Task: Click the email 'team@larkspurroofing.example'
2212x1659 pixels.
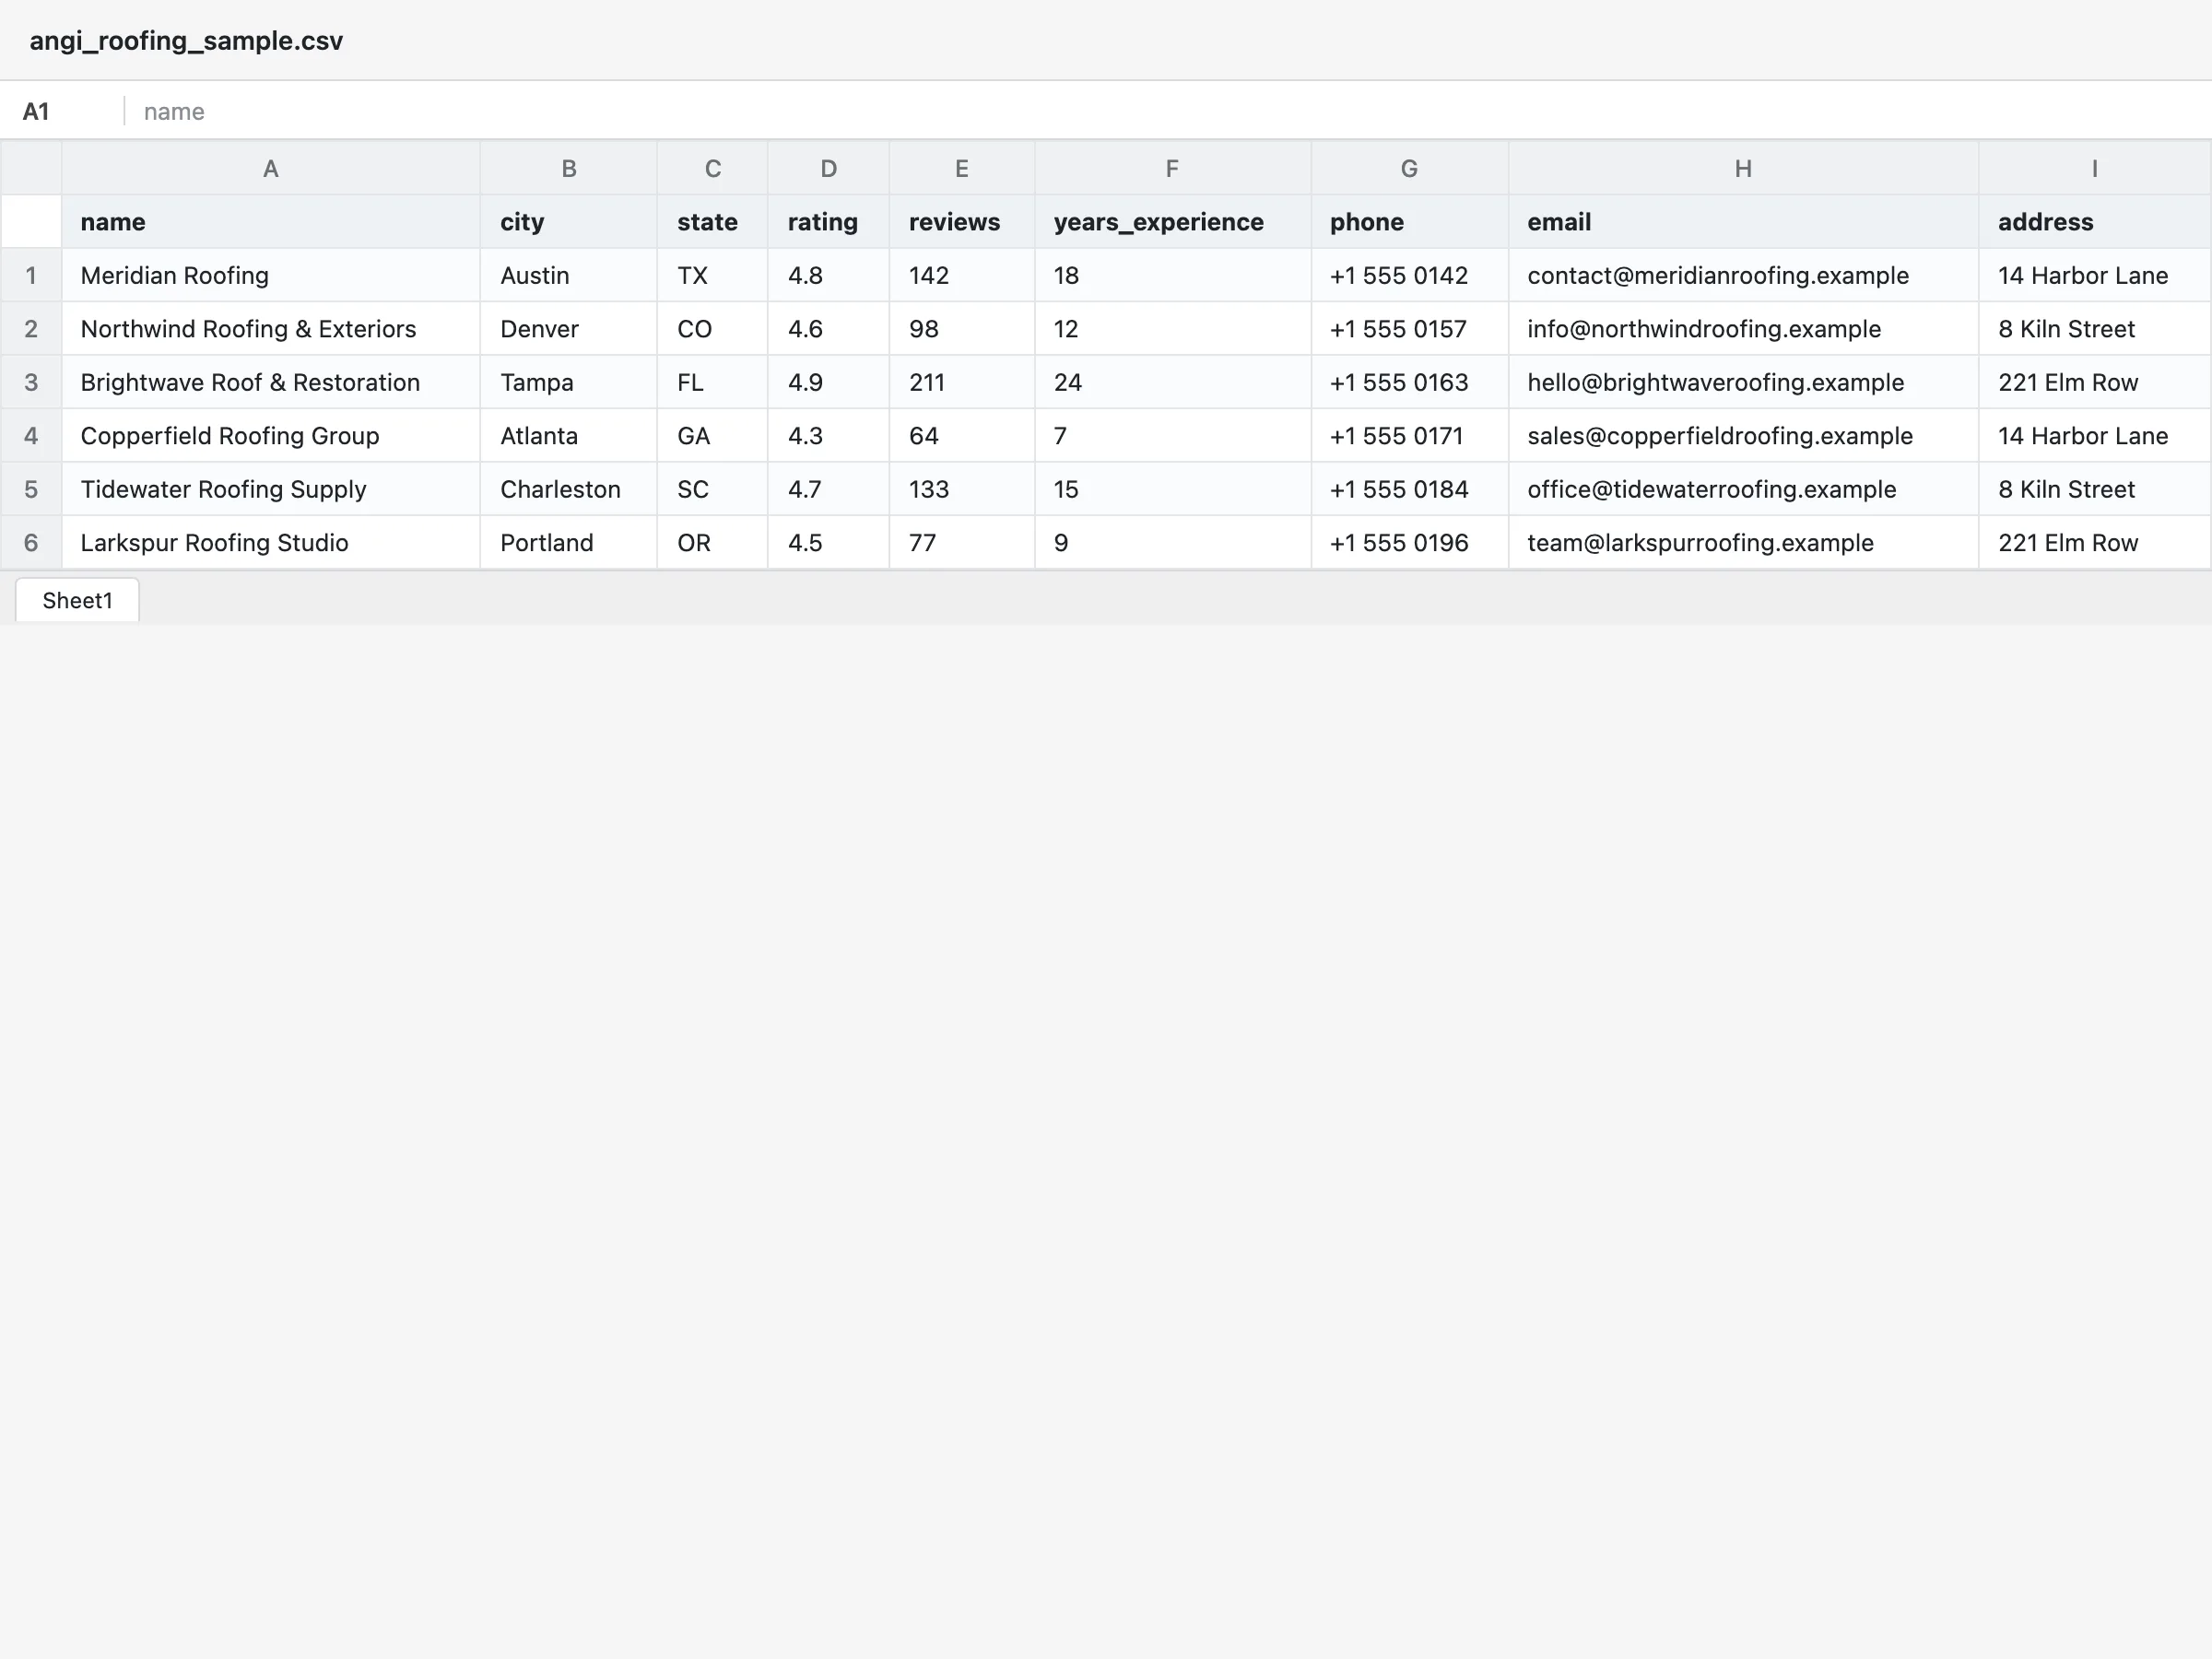Action: tap(1743, 542)
